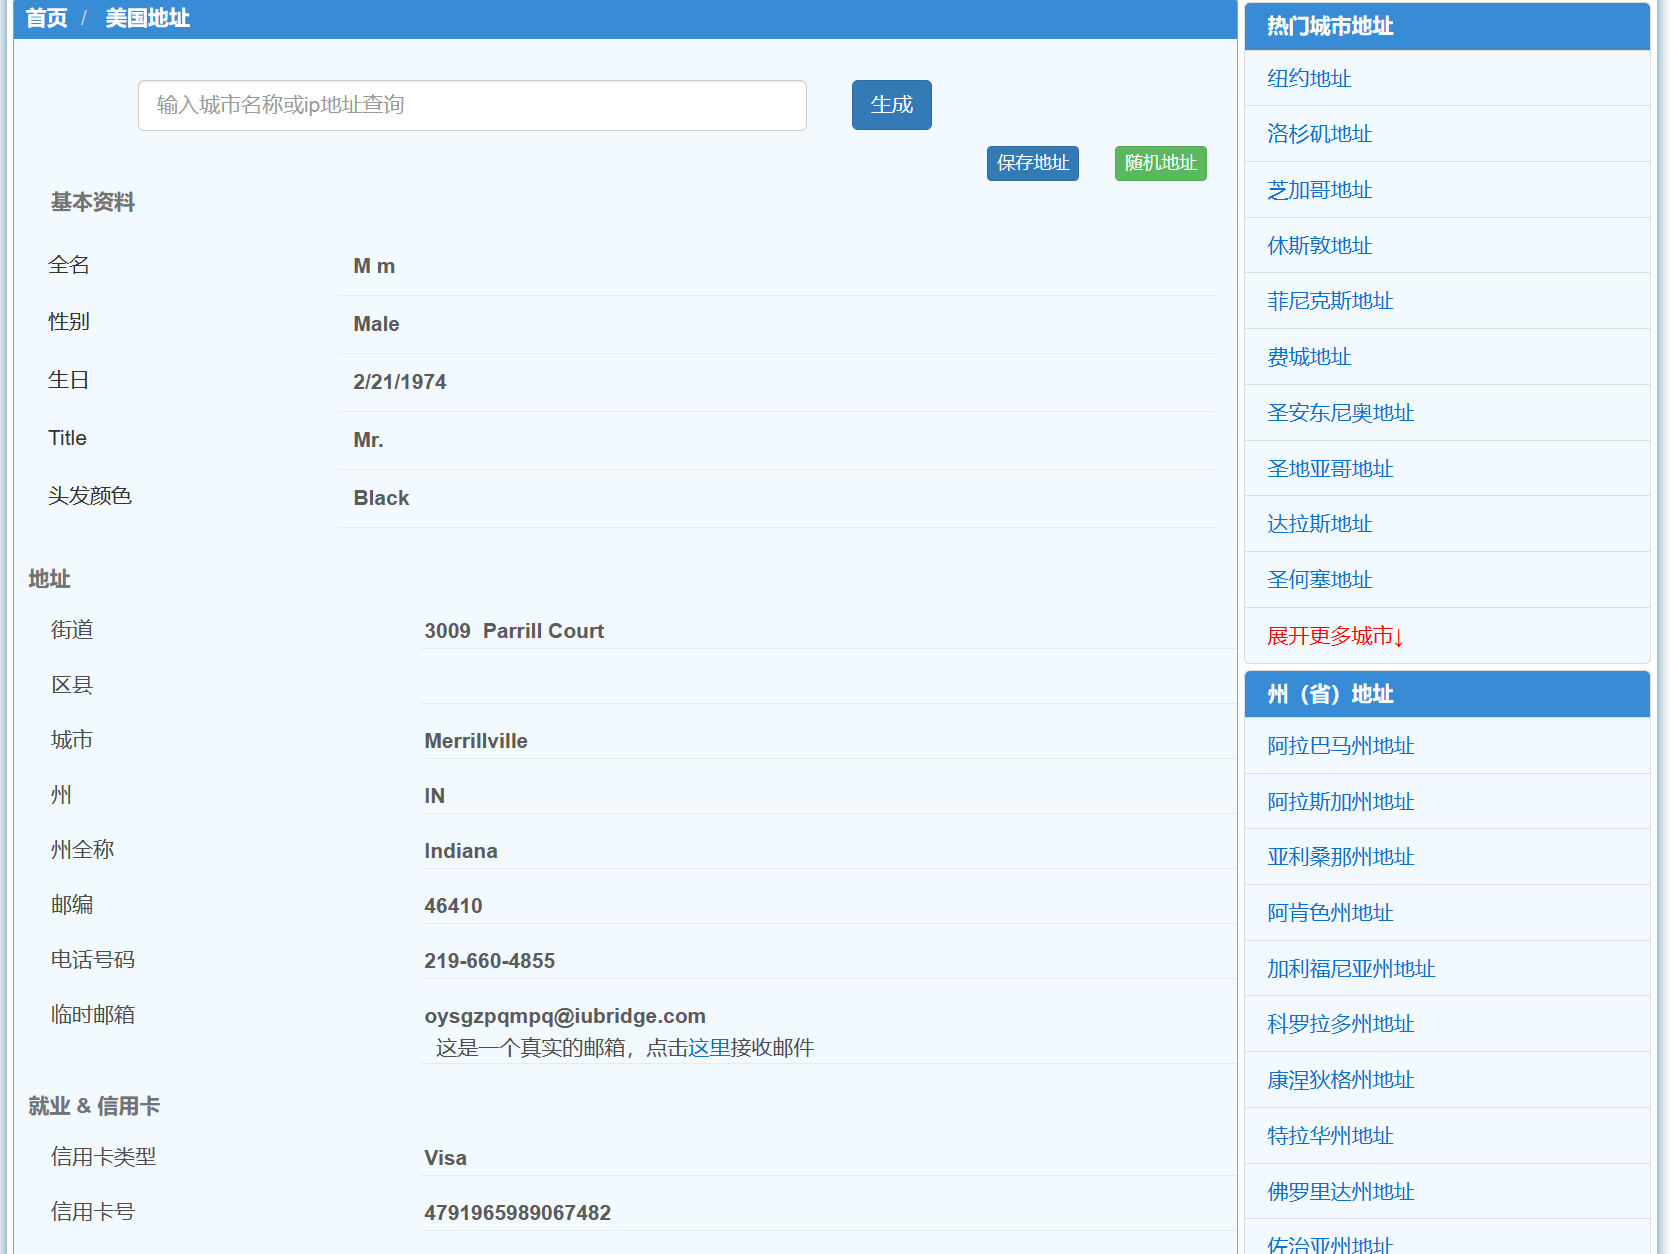
Task: Select 阿拉巴马州地址 from the state list
Action: 1340,746
